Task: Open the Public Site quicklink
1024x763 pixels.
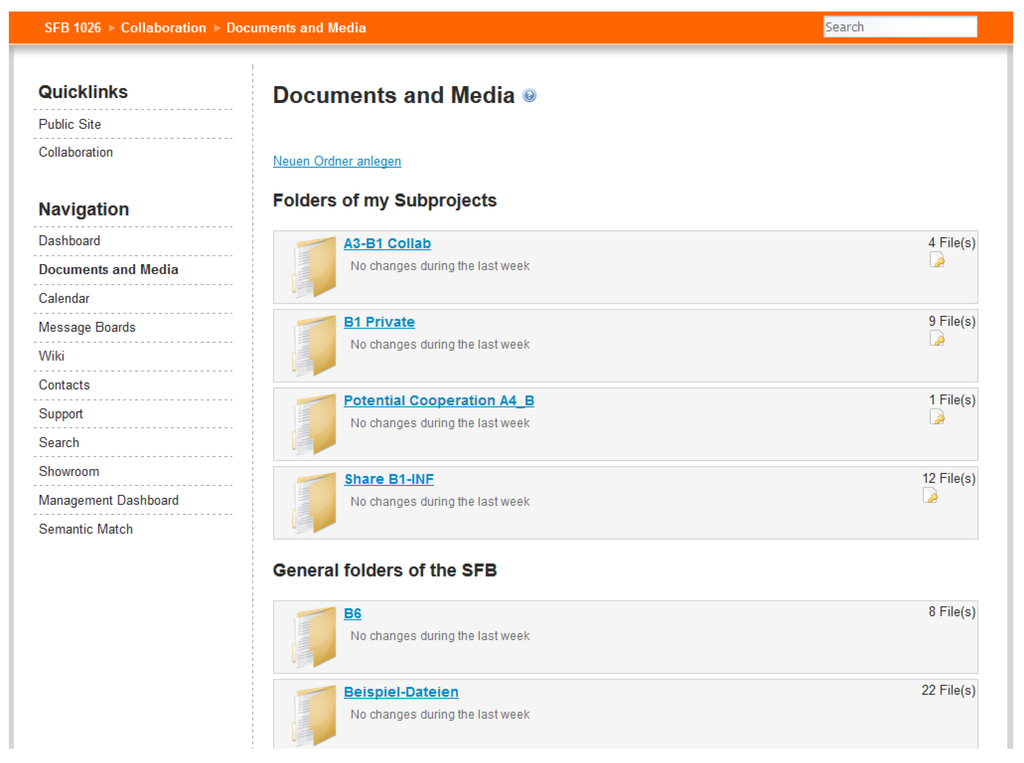Action: point(70,124)
